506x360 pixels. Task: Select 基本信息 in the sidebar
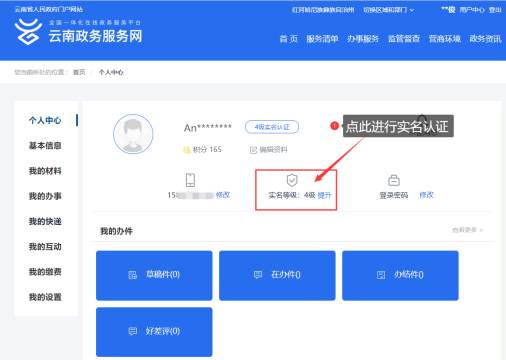point(45,146)
